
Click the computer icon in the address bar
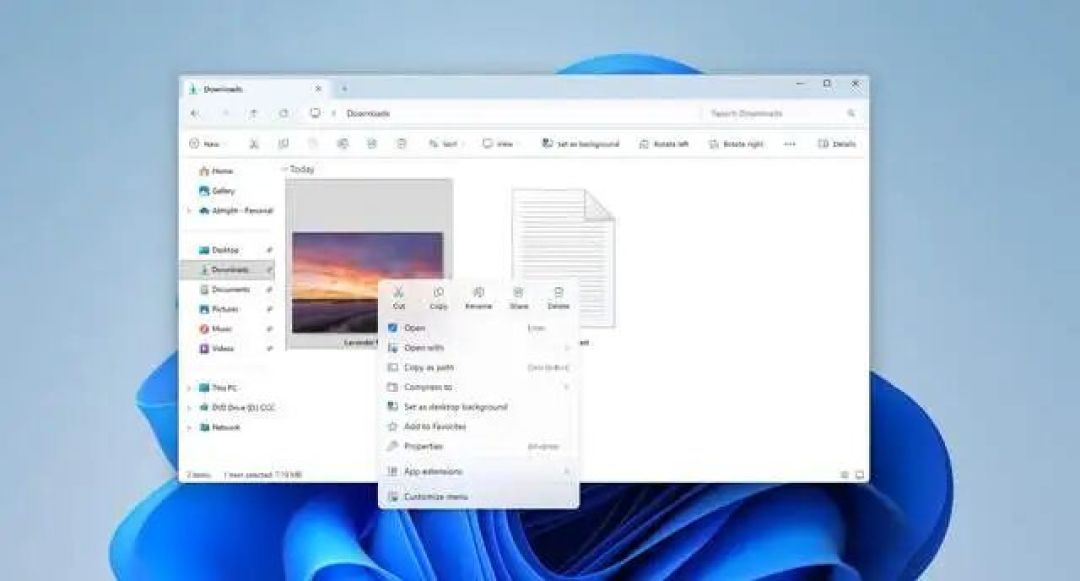coord(315,114)
